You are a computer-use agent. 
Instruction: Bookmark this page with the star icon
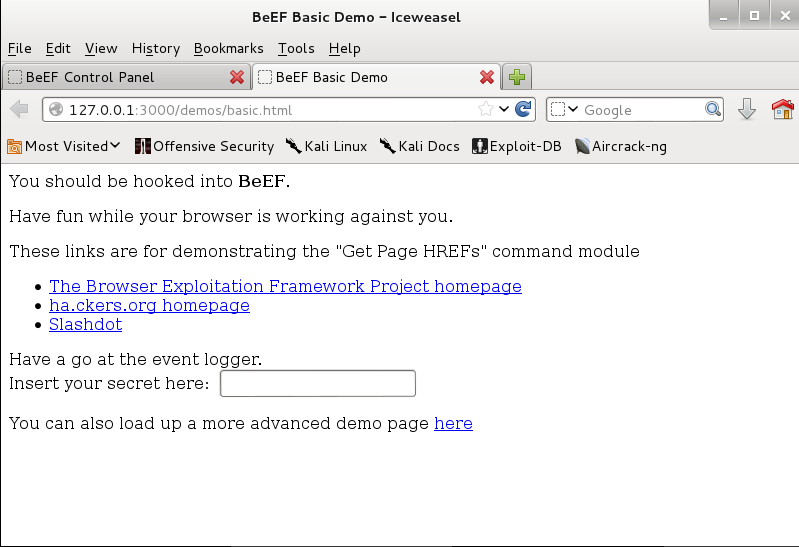coord(486,109)
